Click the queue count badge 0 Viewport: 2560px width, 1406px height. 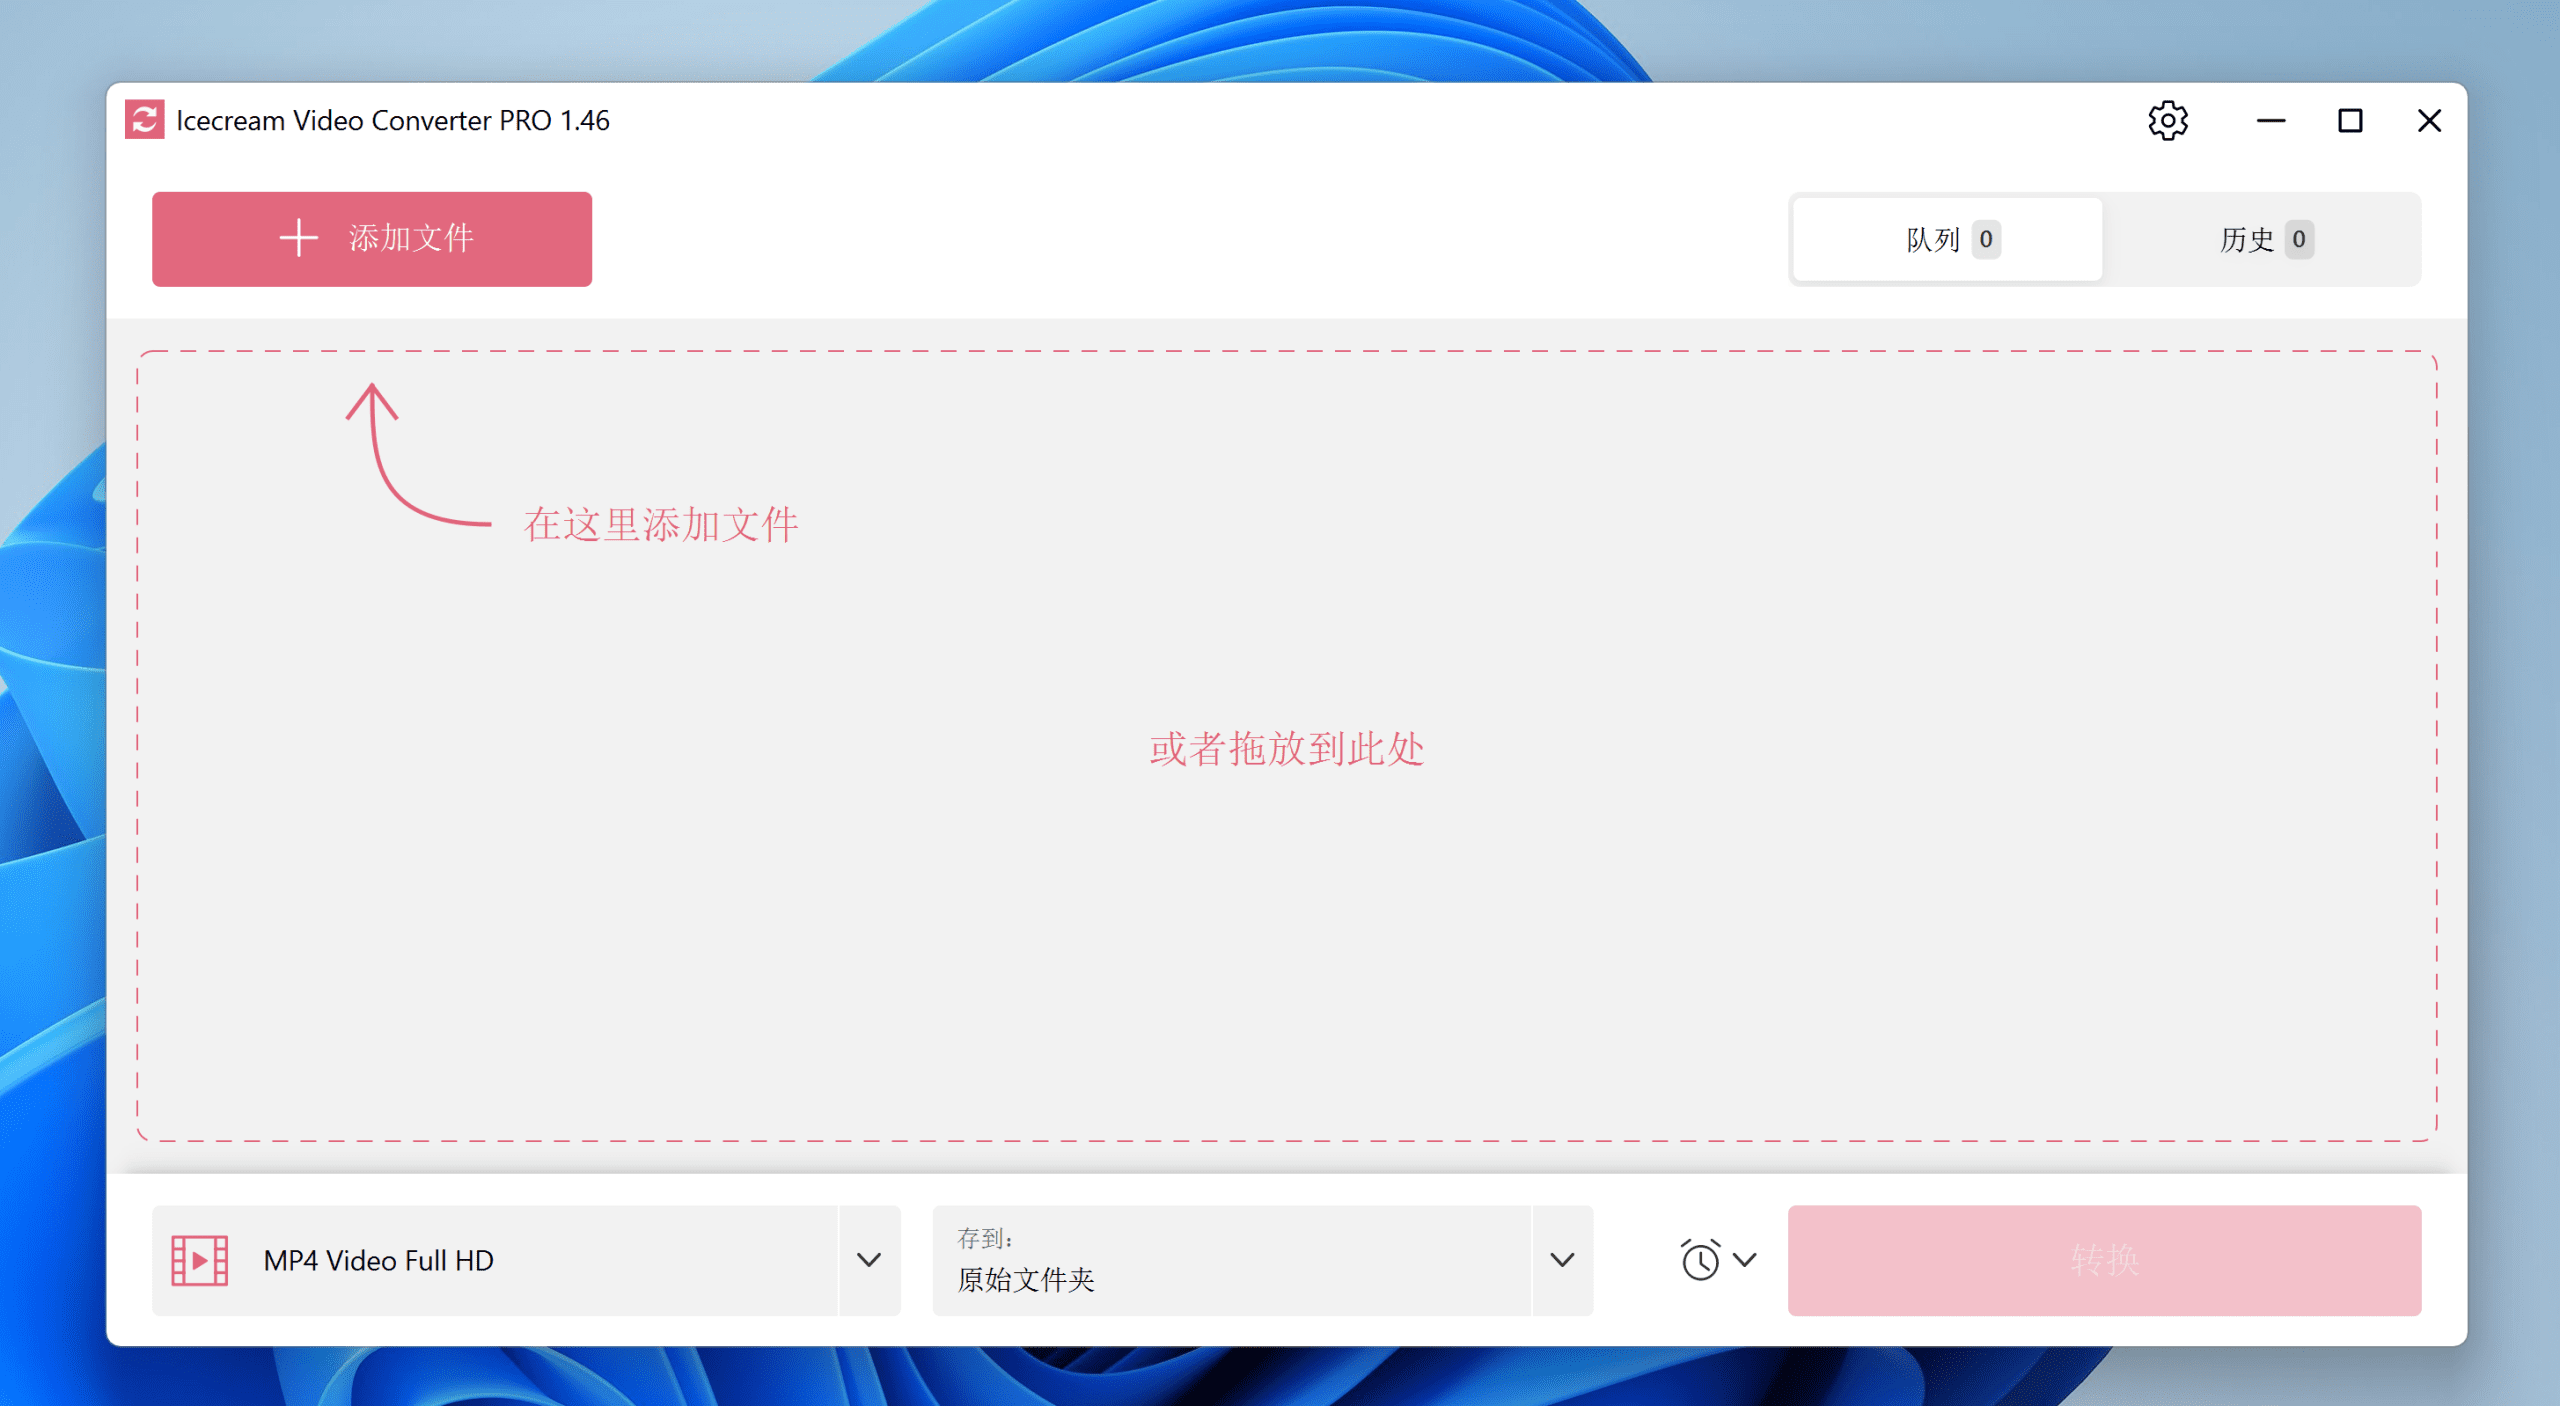pos(1985,239)
